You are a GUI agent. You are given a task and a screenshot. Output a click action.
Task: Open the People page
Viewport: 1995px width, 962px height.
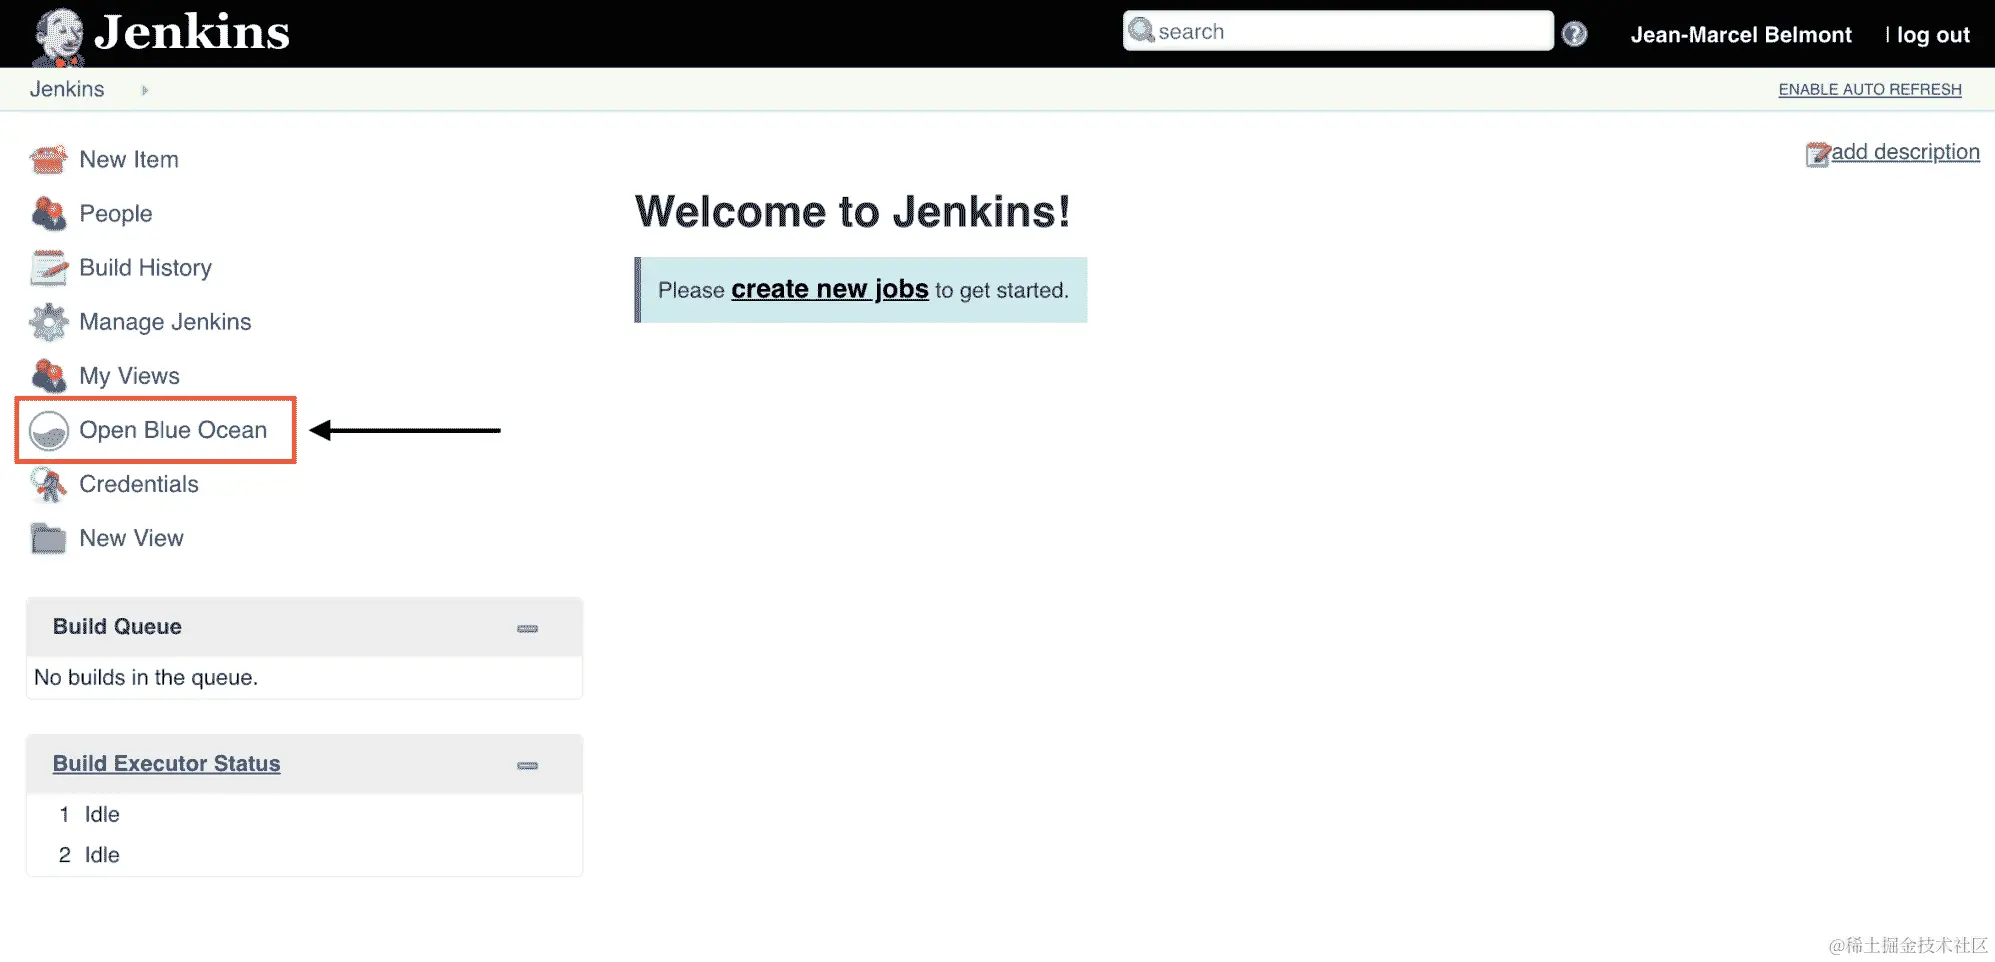point(116,213)
